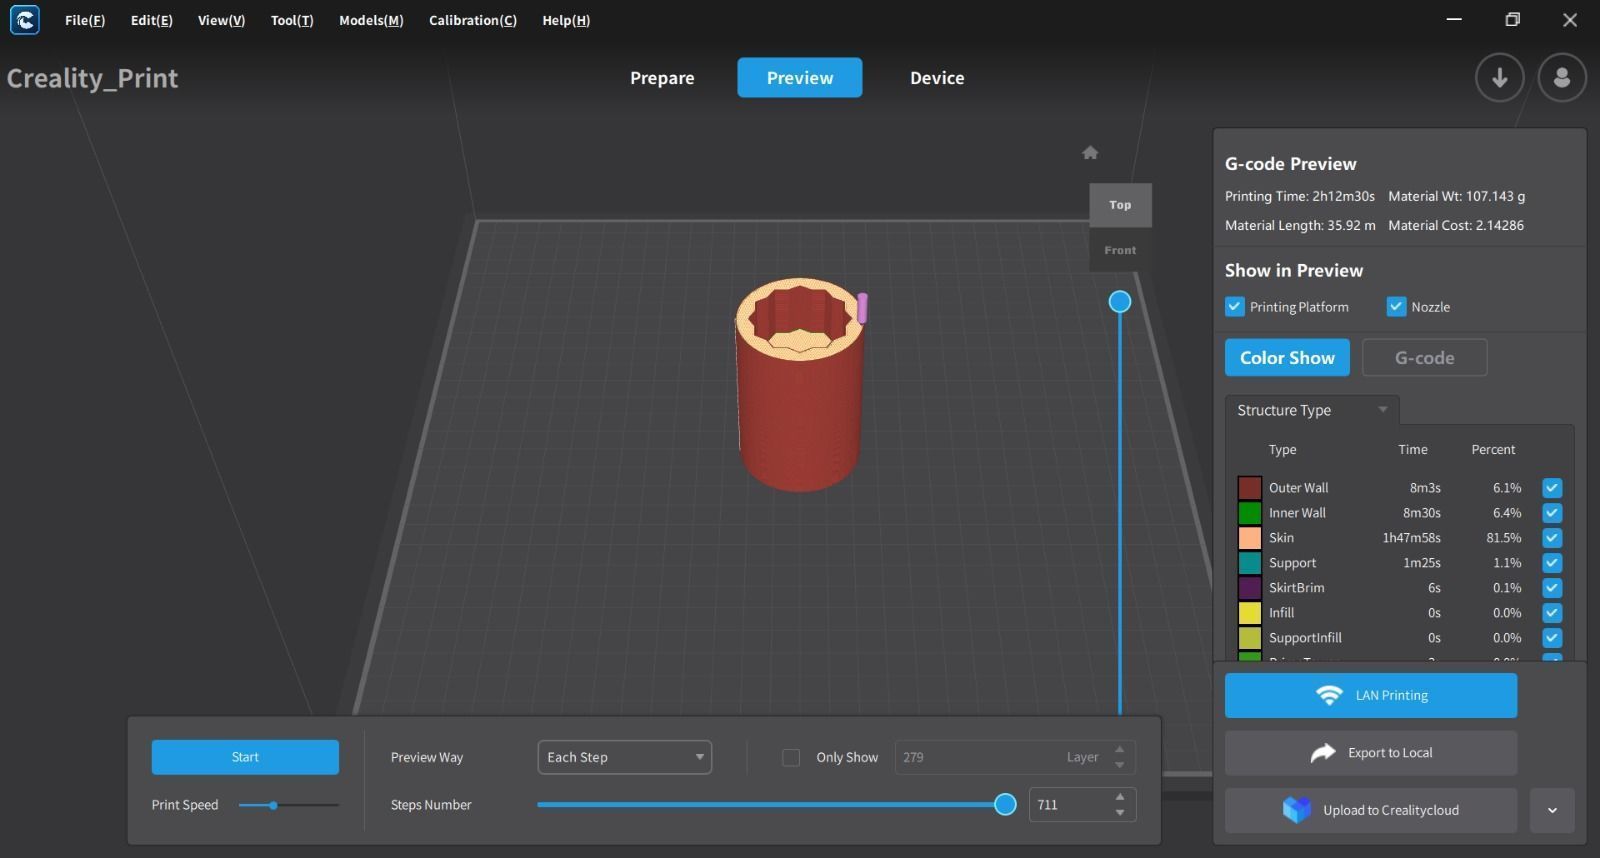Hide Inner Wall in preview
The height and width of the screenshot is (858, 1600).
tap(1552, 513)
